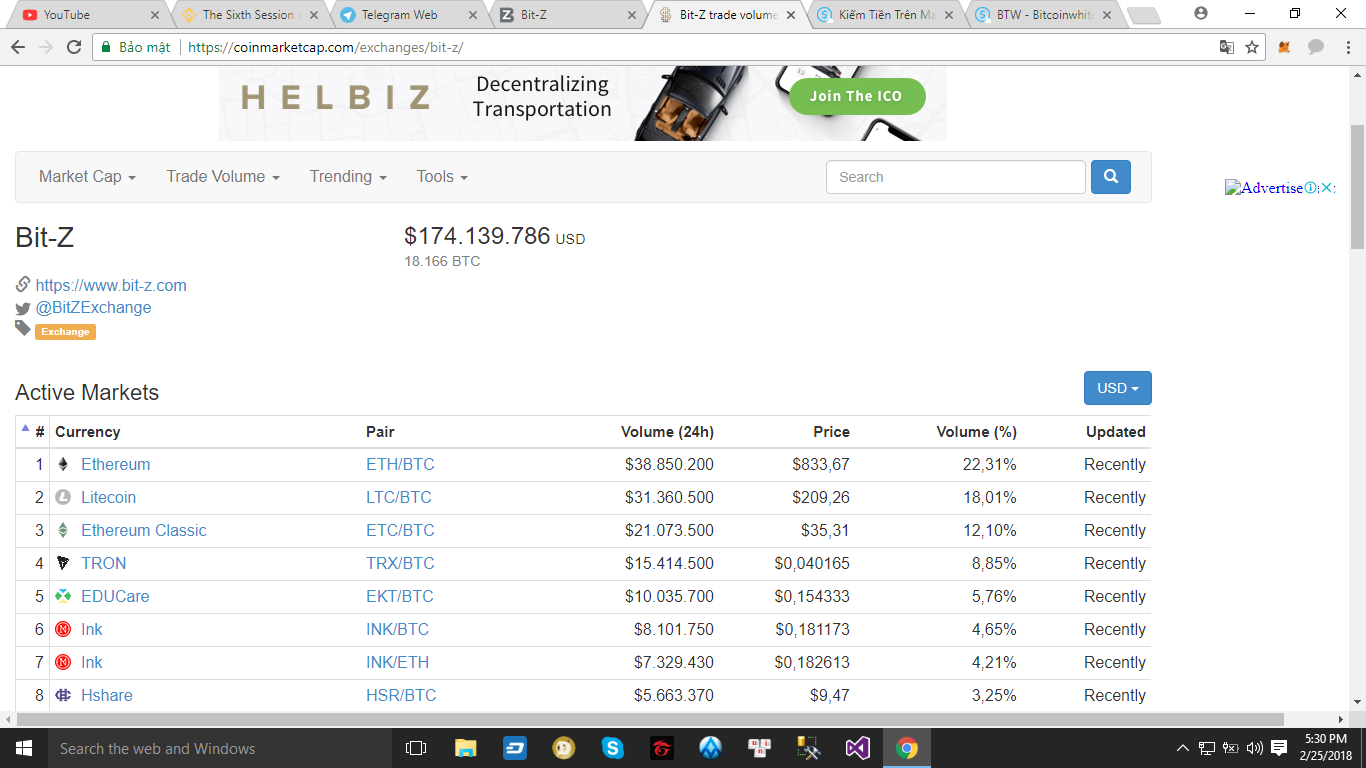This screenshot has width=1366, height=768.
Task: Open the @BitZExchange Twitter link
Action: click(x=94, y=307)
